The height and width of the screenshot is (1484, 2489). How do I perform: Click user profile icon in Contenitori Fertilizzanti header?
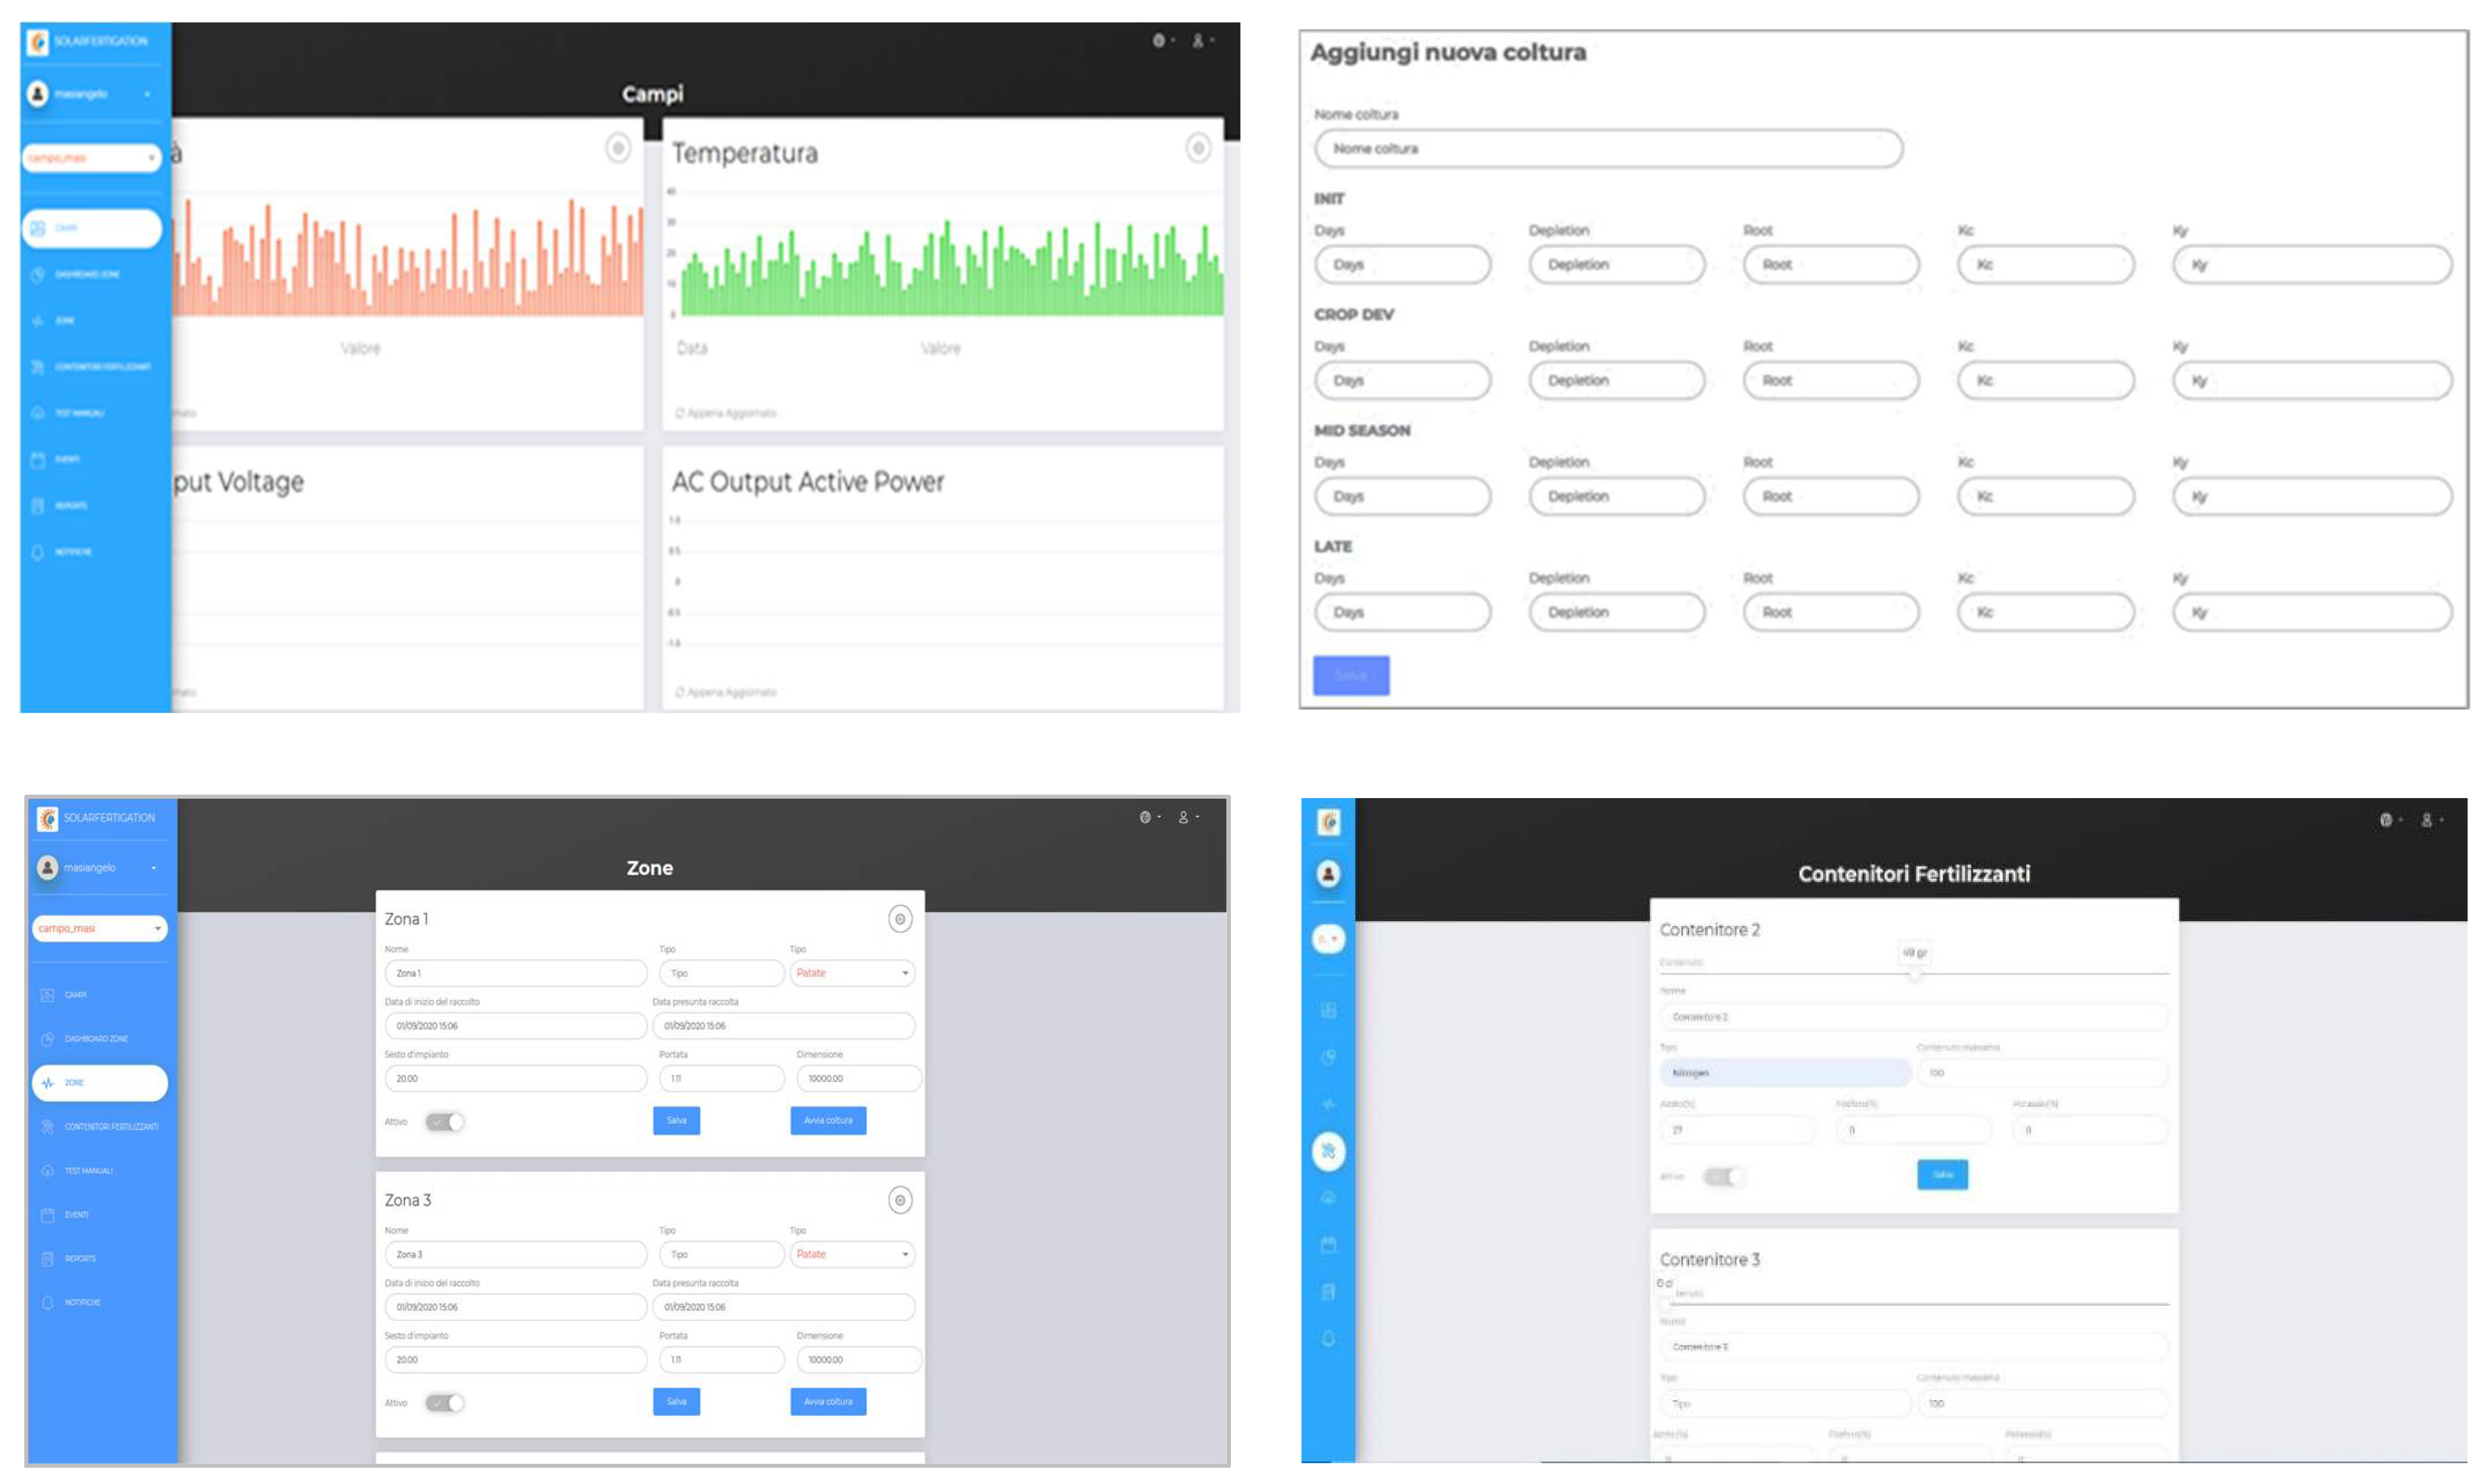(2426, 820)
